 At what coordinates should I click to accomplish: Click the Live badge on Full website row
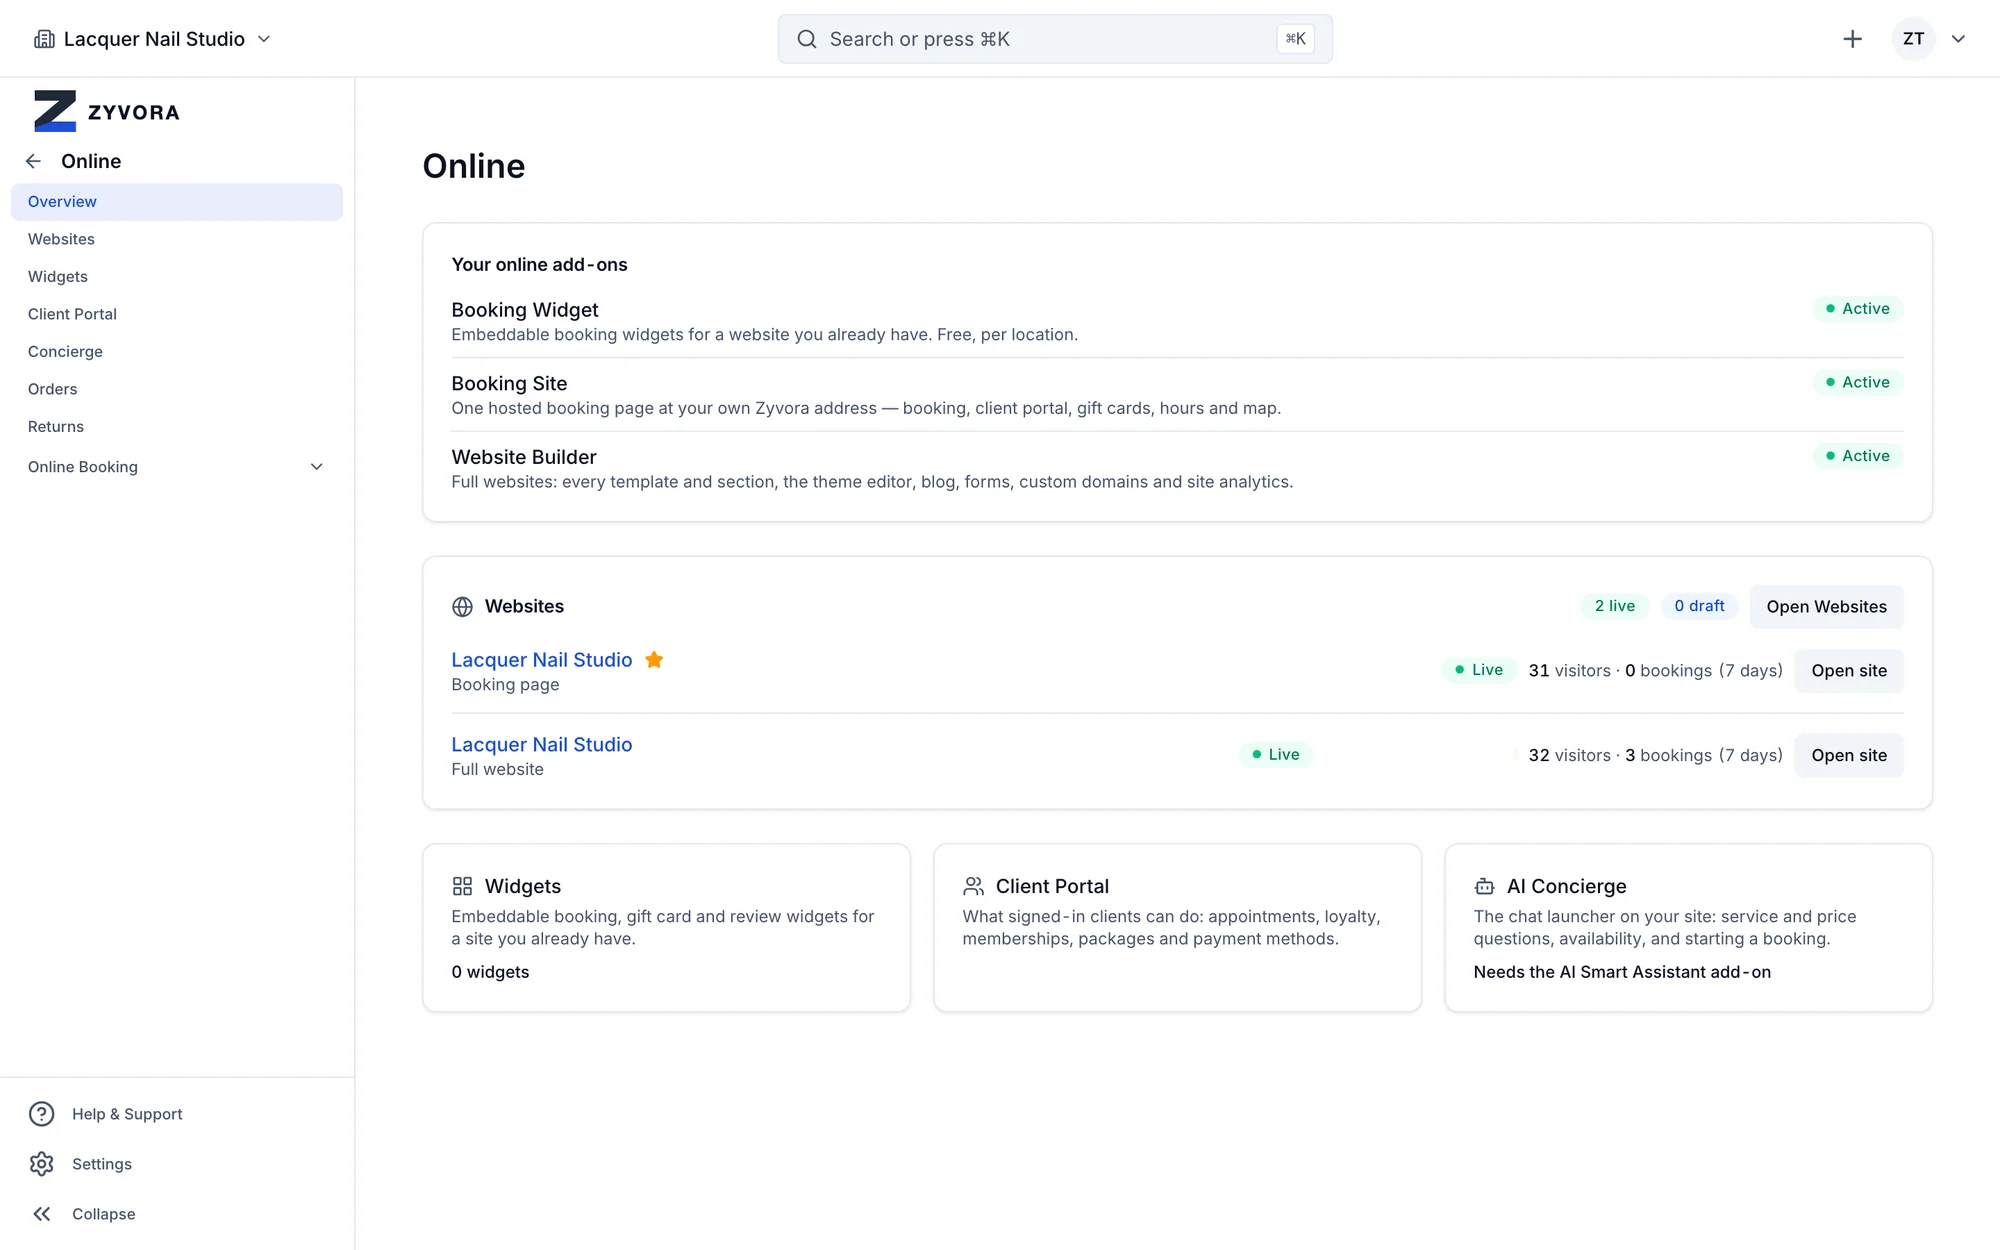pyautogui.click(x=1276, y=755)
